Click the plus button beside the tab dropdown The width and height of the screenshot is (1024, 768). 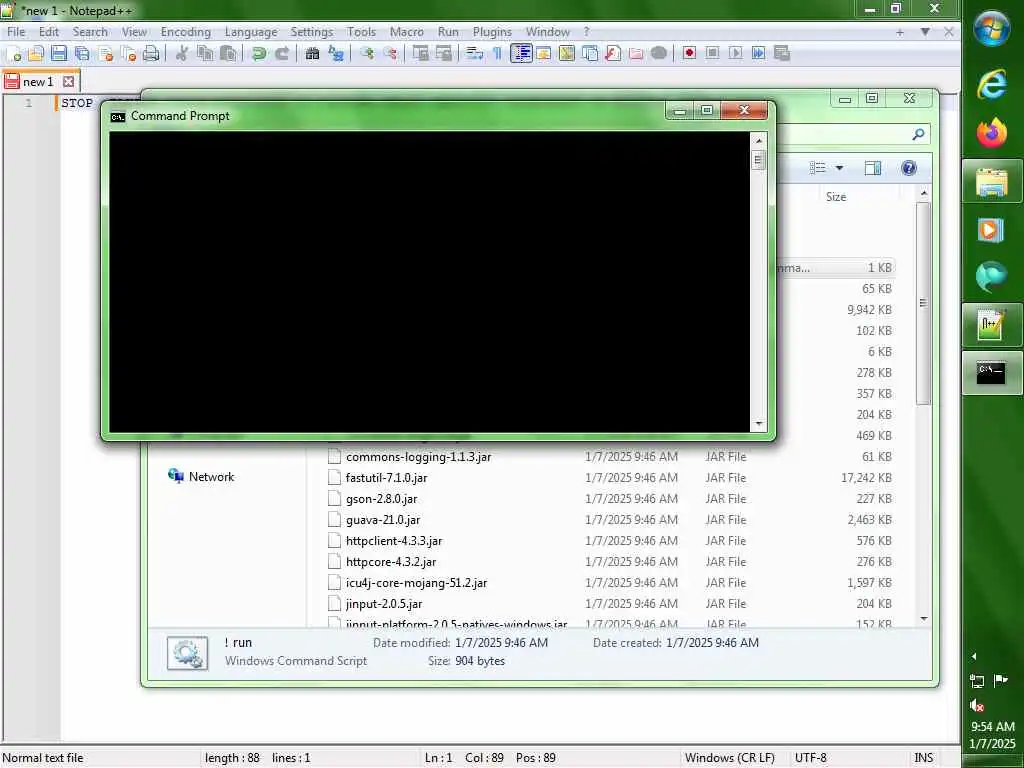coord(900,31)
